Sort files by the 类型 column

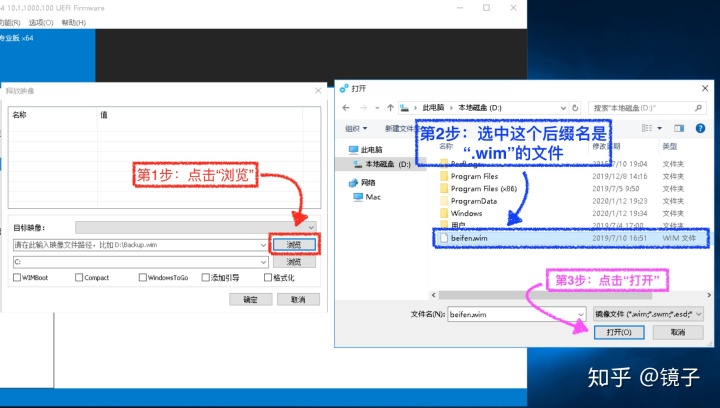[670, 146]
